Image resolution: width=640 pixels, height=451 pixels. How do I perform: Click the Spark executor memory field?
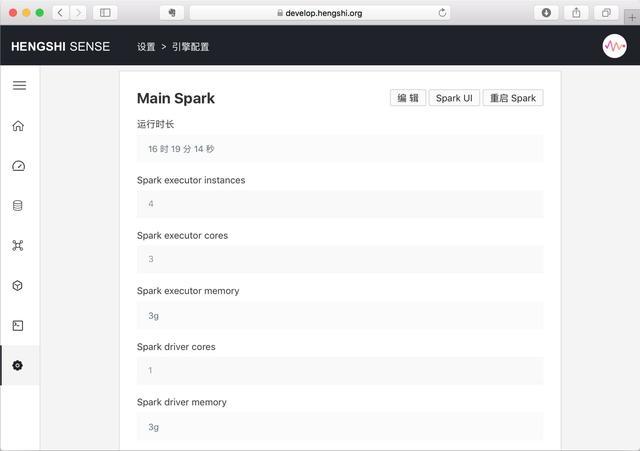[x=340, y=315]
